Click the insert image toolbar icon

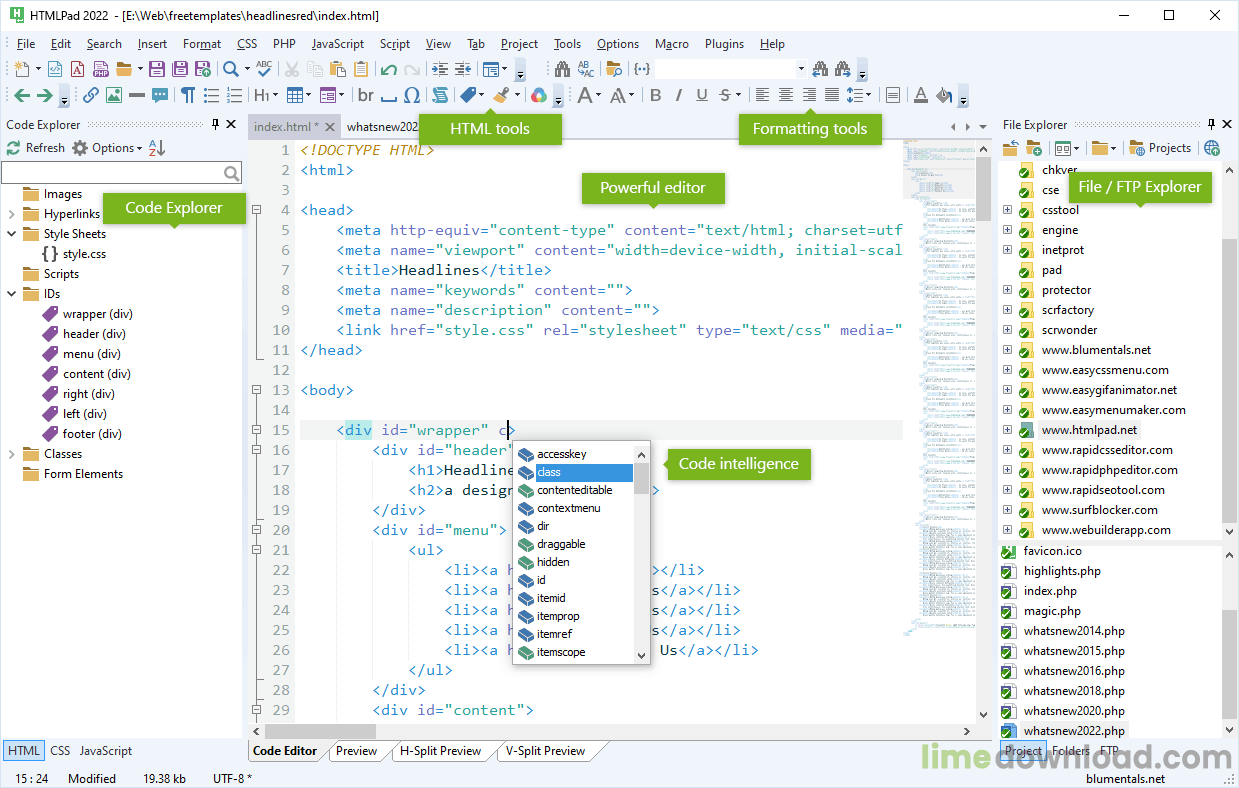click(114, 96)
